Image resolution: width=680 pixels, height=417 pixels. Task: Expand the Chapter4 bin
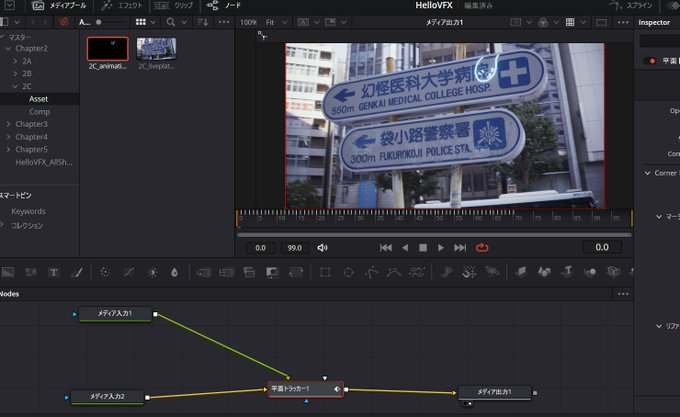(8, 137)
